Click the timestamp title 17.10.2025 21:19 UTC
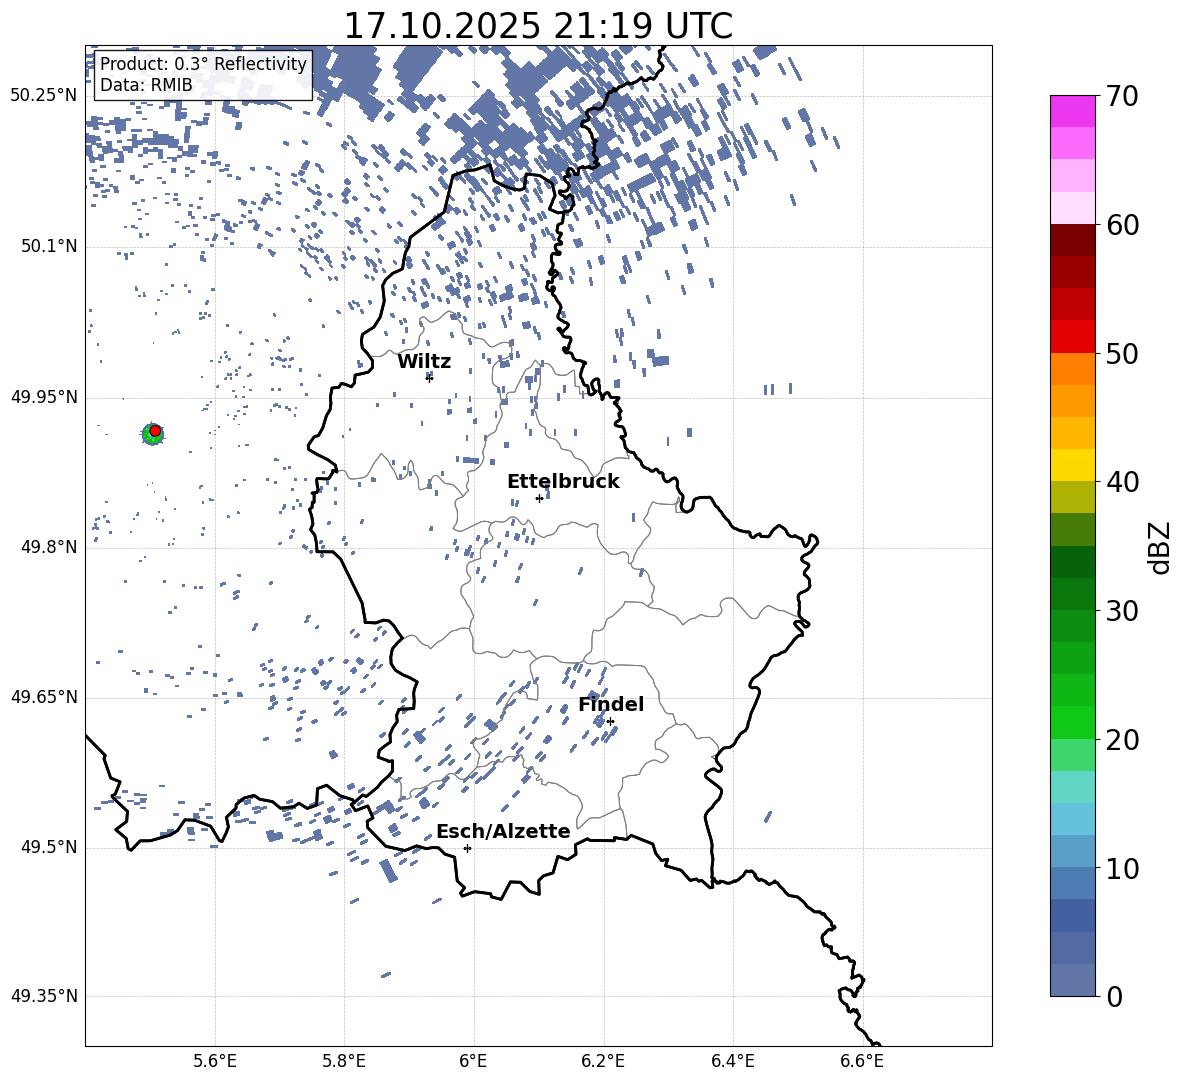The height and width of the screenshot is (1081, 1184). [538, 26]
